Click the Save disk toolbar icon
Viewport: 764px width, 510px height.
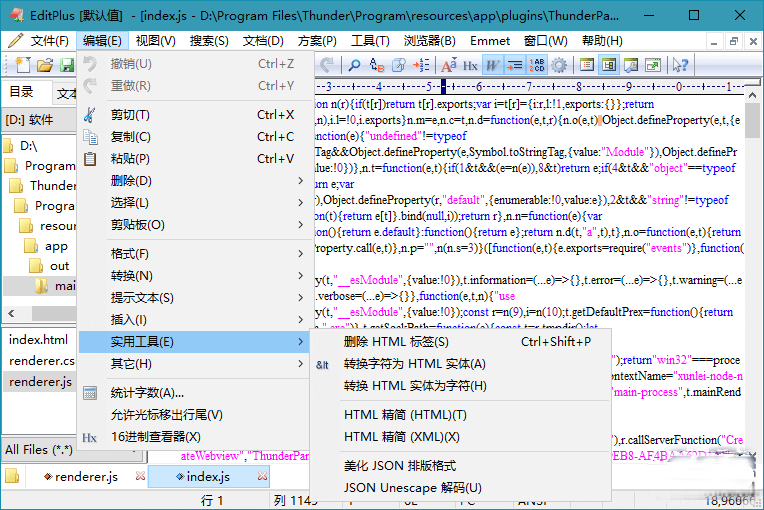click(67, 65)
